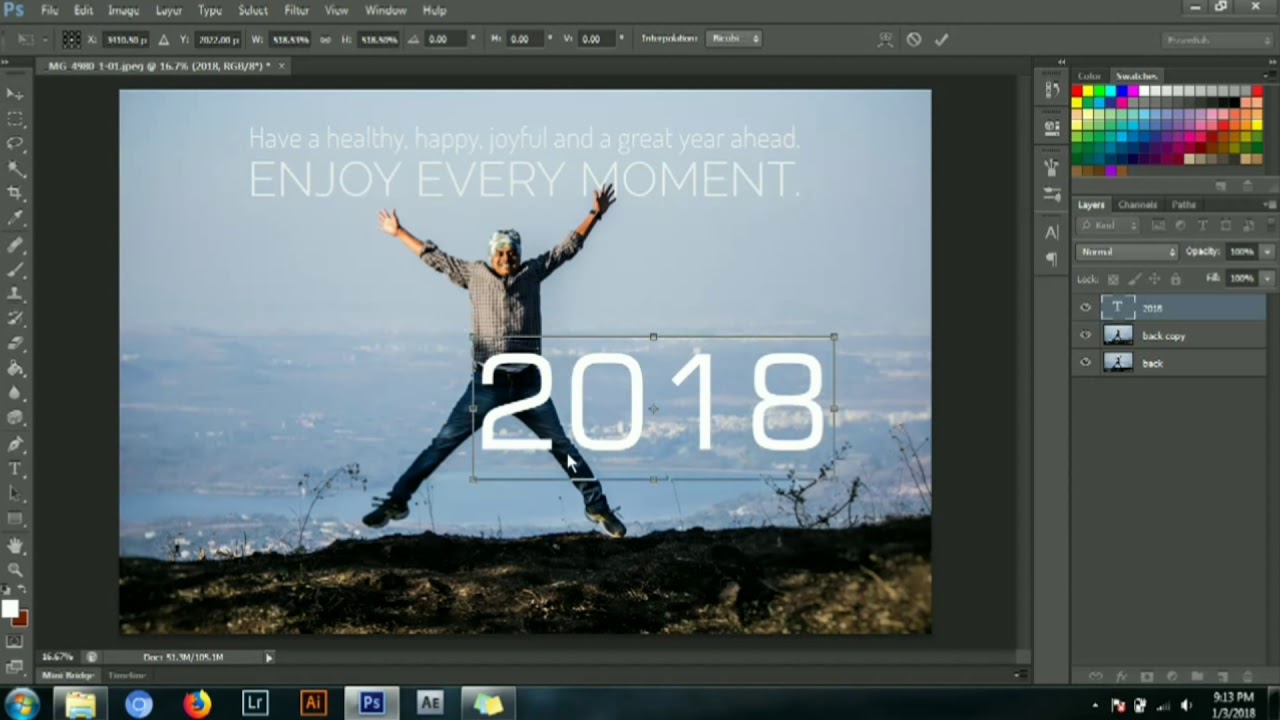Open the Opacity slider dropdown arrow
The height and width of the screenshot is (720, 1280).
pyautogui.click(x=1268, y=252)
